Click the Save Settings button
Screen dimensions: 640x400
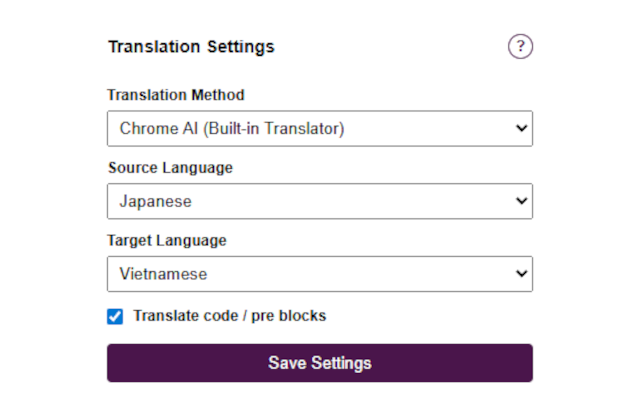320,363
